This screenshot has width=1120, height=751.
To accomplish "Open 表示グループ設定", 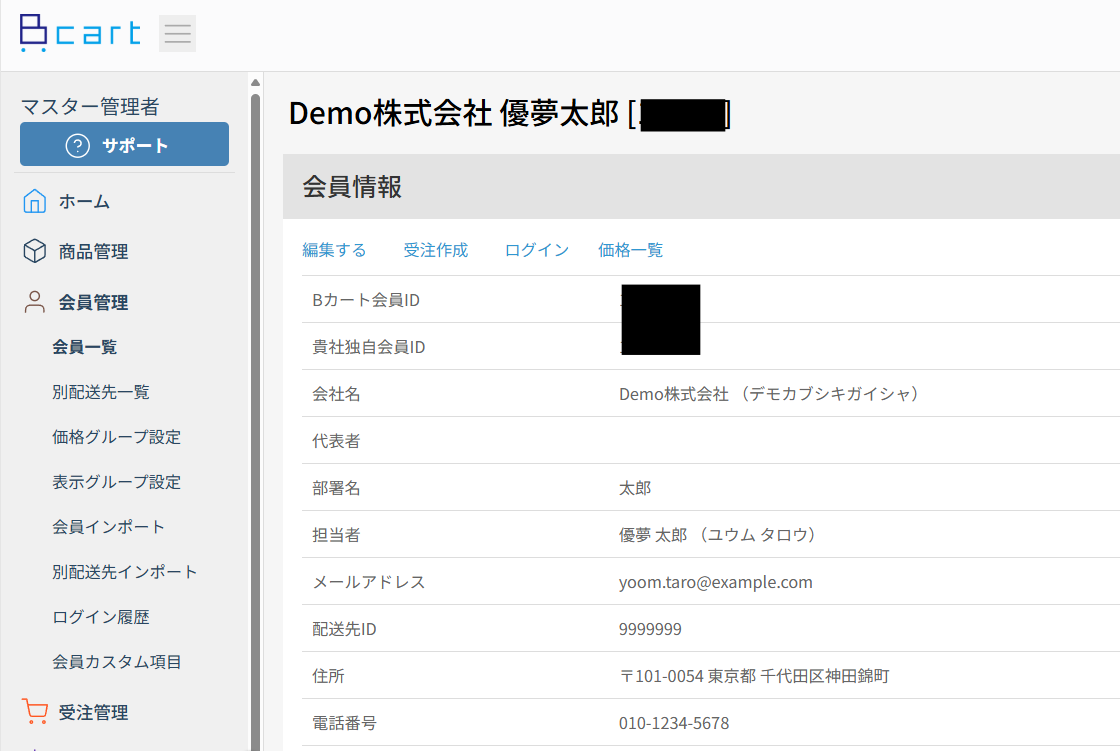I will pos(116,482).
